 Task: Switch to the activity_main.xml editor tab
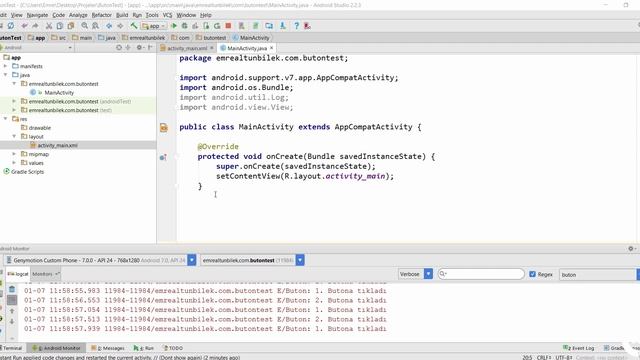click(187, 48)
